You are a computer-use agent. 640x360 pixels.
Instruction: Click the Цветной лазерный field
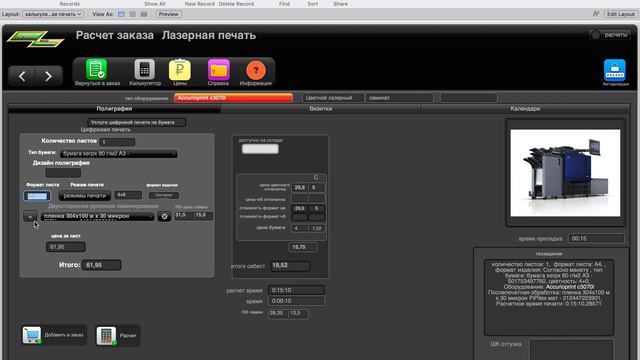tap(333, 98)
